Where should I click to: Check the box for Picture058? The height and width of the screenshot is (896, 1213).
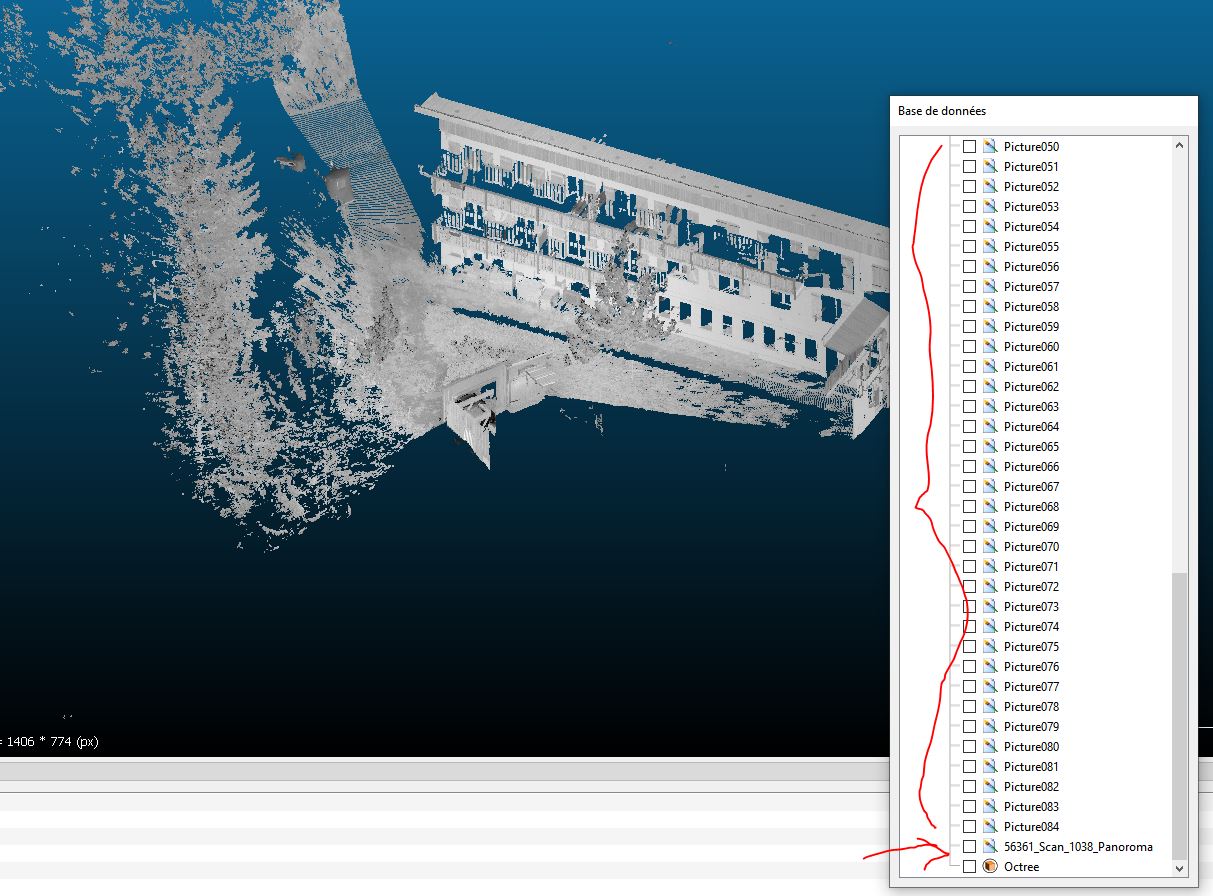pyautogui.click(x=969, y=307)
